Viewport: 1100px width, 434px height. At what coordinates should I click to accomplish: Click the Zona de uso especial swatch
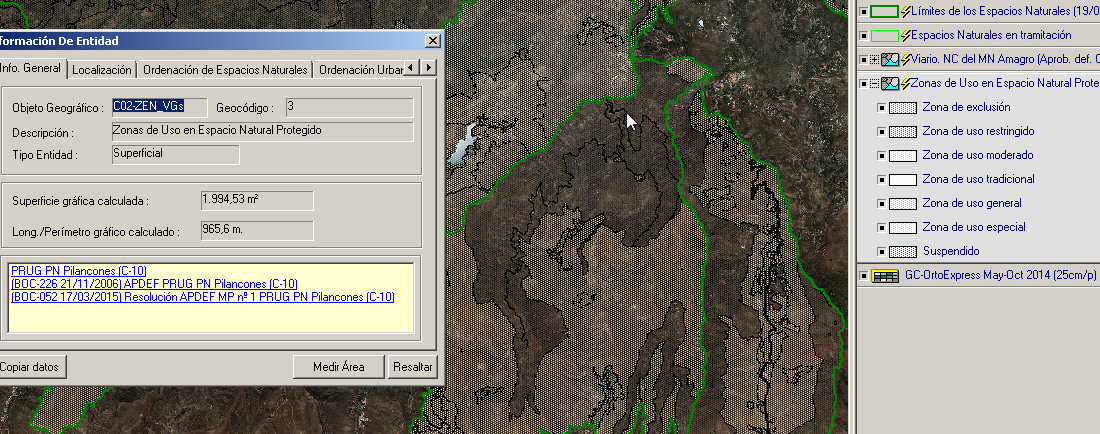pyautogui.click(x=902, y=228)
